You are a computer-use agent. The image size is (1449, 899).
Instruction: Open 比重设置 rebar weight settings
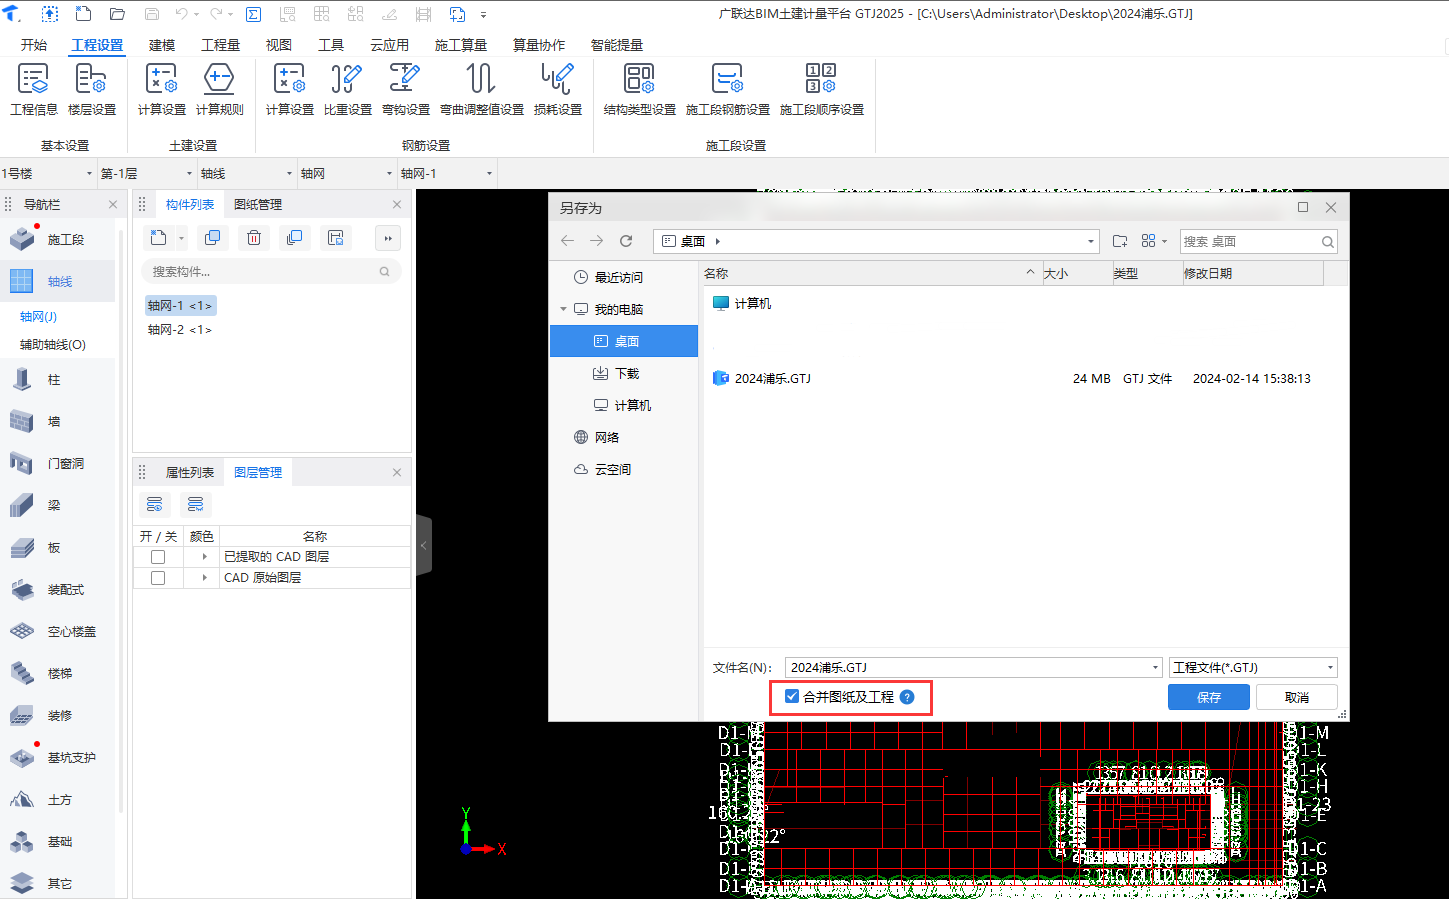click(347, 89)
